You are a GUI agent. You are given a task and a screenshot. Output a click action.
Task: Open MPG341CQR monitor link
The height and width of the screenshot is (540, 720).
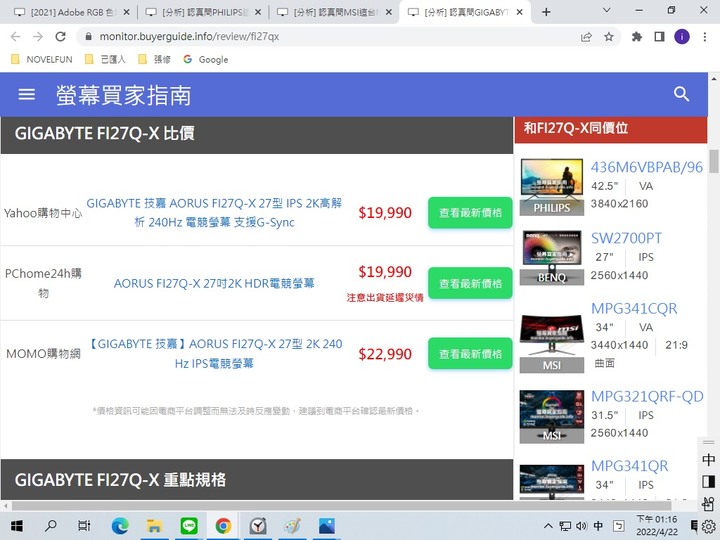tap(634, 309)
